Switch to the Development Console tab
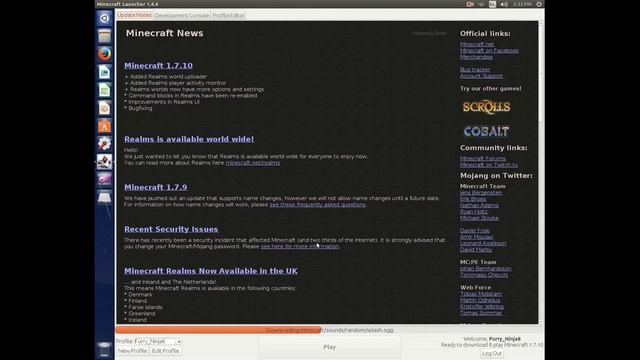This screenshot has width=640, height=360. tap(182, 16)
